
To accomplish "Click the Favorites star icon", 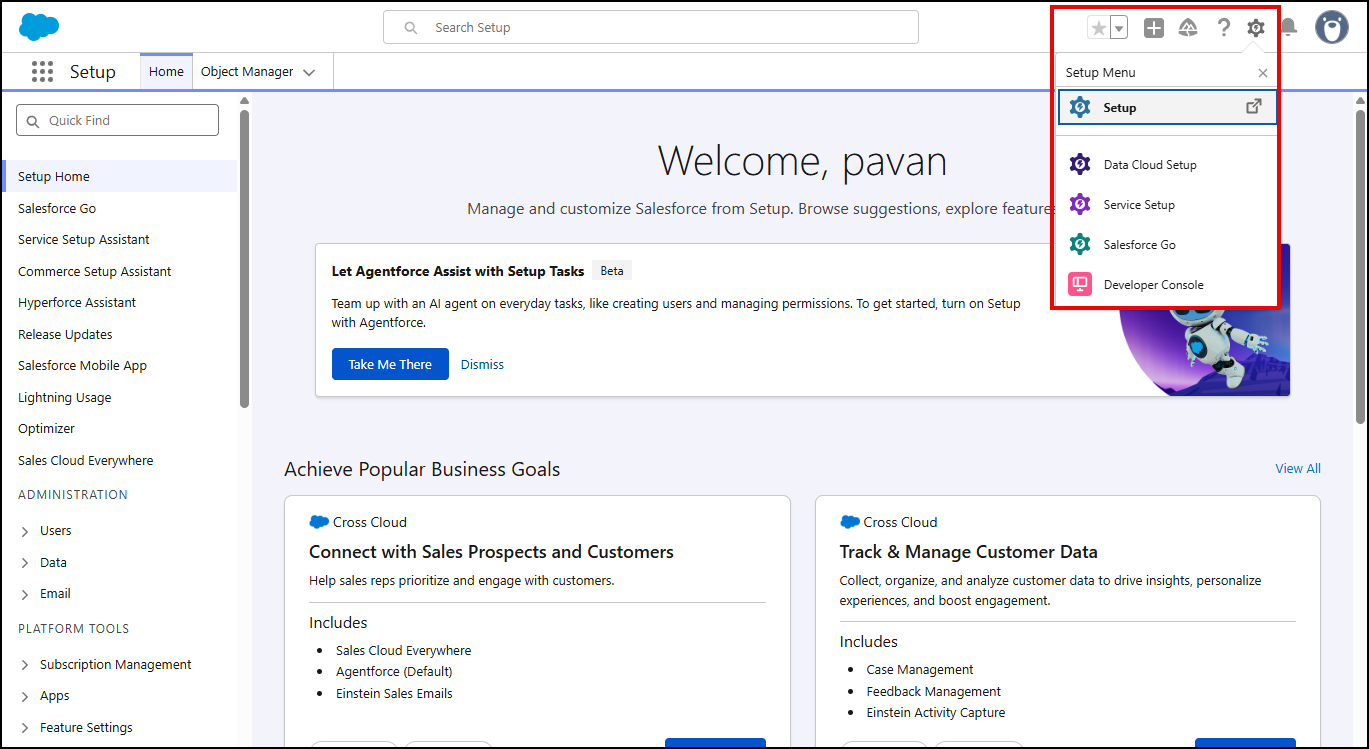I will [x=1099, y=28].
